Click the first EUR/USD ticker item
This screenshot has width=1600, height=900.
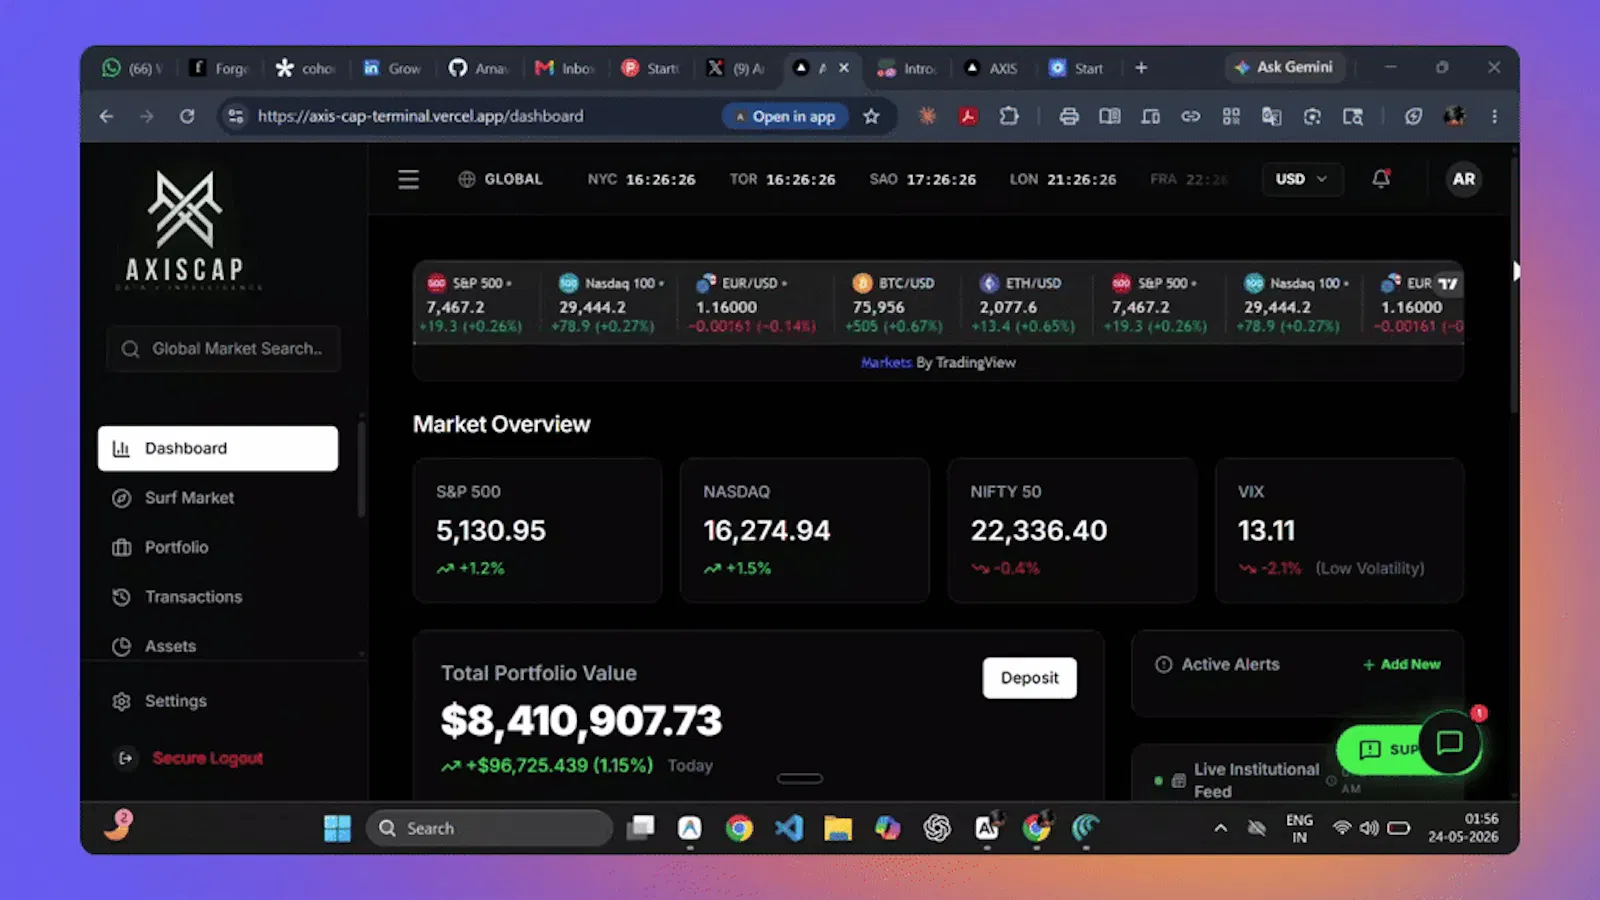click(x=755, y=304)
